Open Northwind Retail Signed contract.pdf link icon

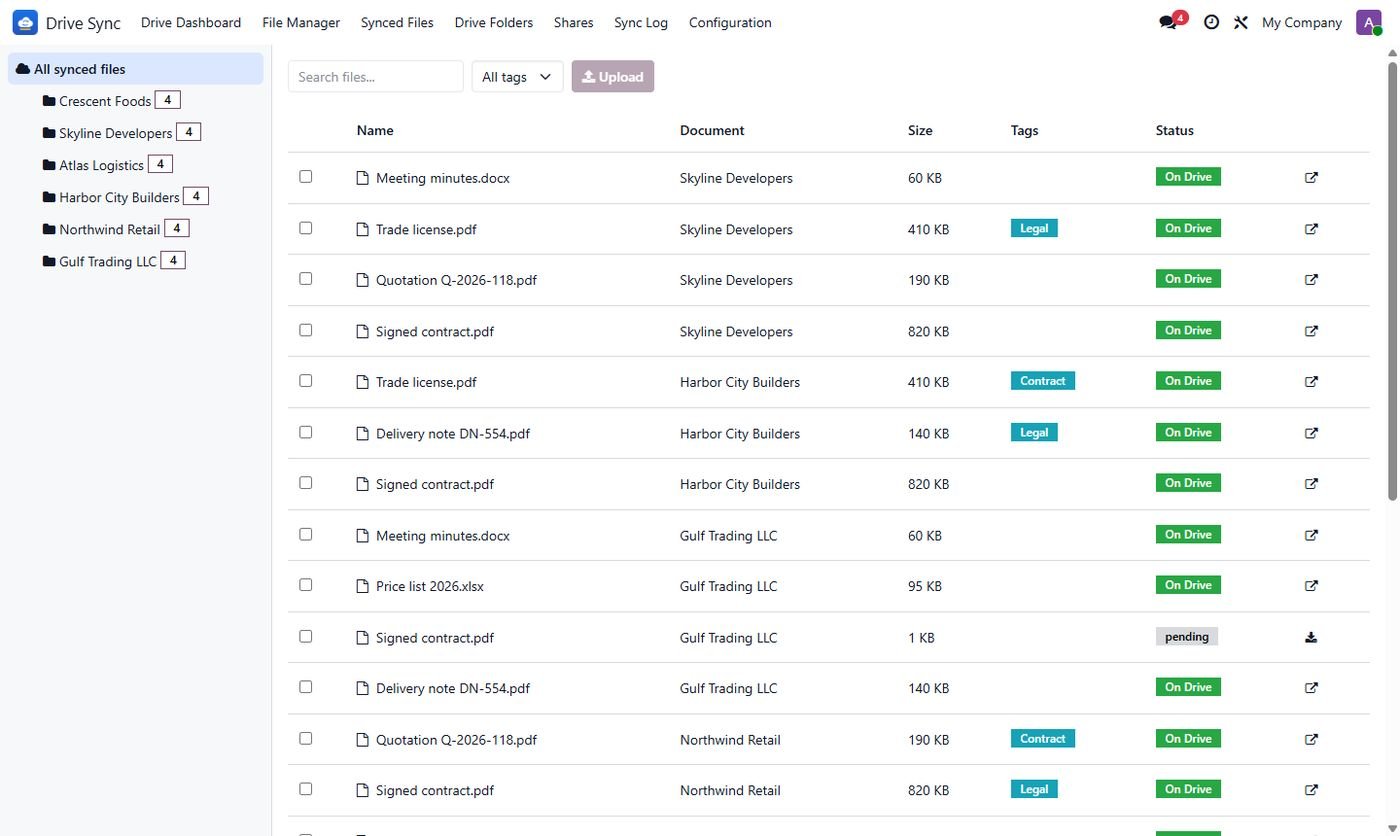point(1311,790)
